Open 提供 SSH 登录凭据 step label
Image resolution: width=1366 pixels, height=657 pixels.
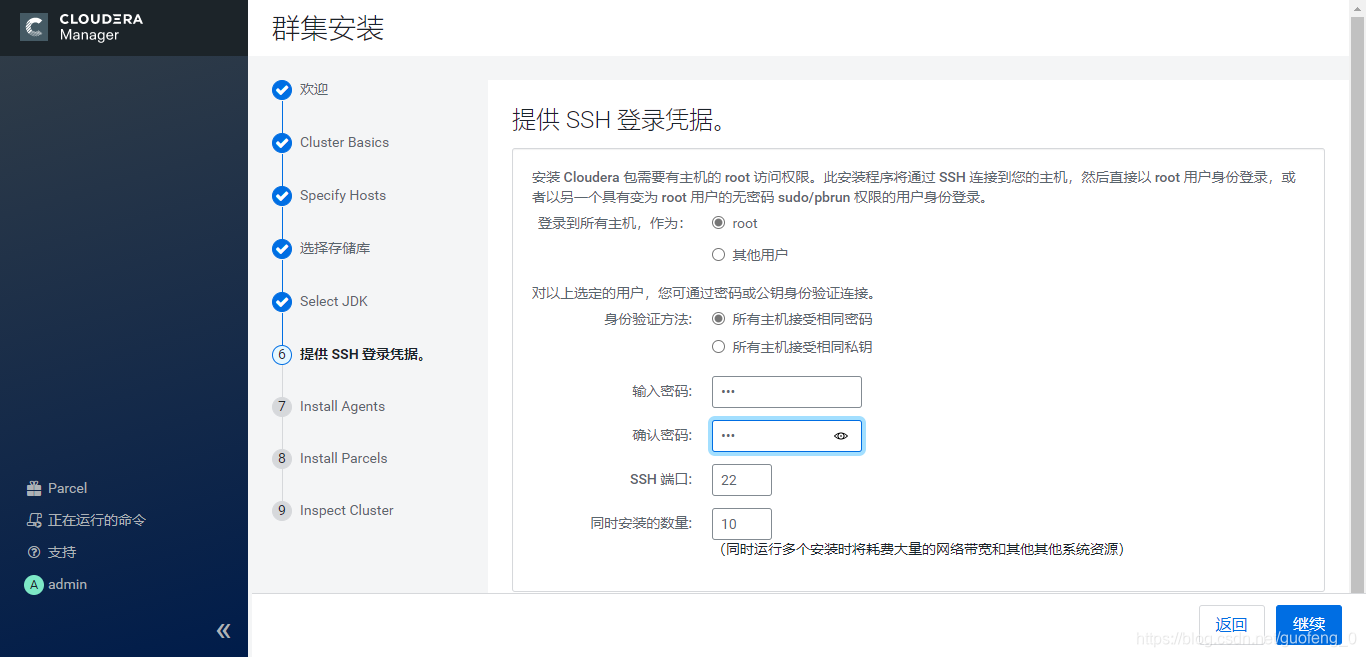[x=364, y=355]
